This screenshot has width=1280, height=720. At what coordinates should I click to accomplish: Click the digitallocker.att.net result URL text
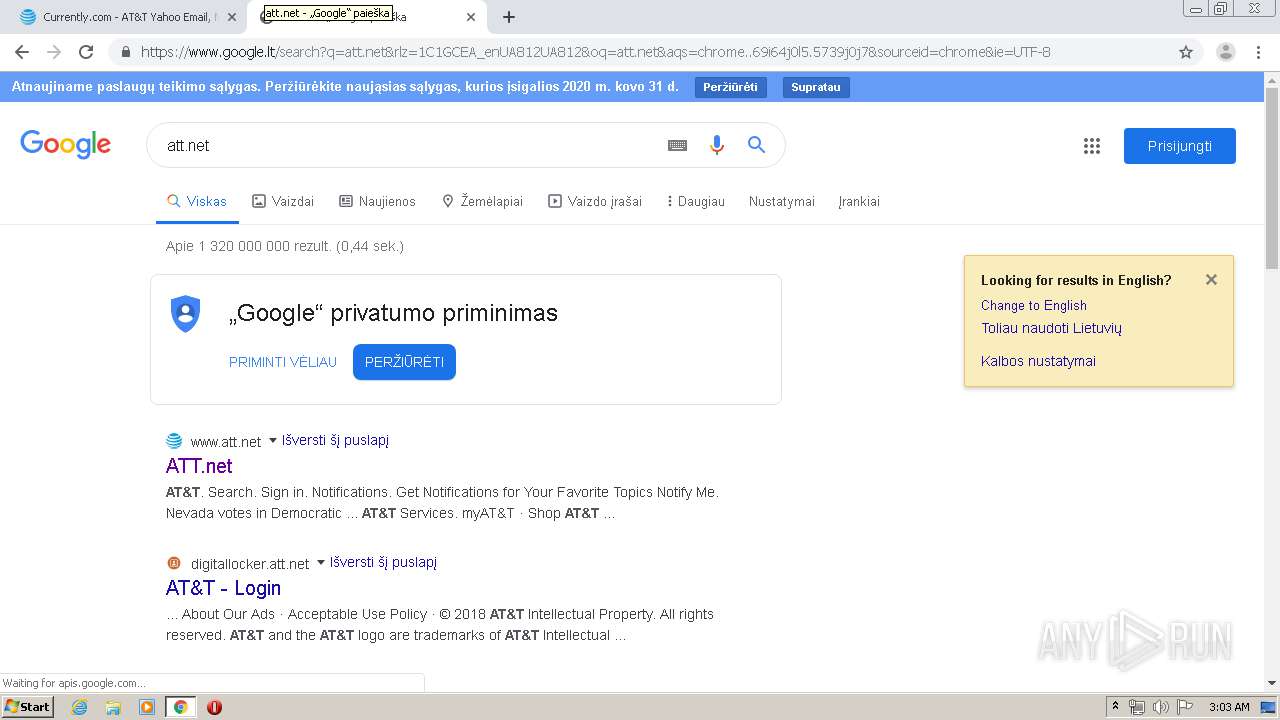coord(250,563)
